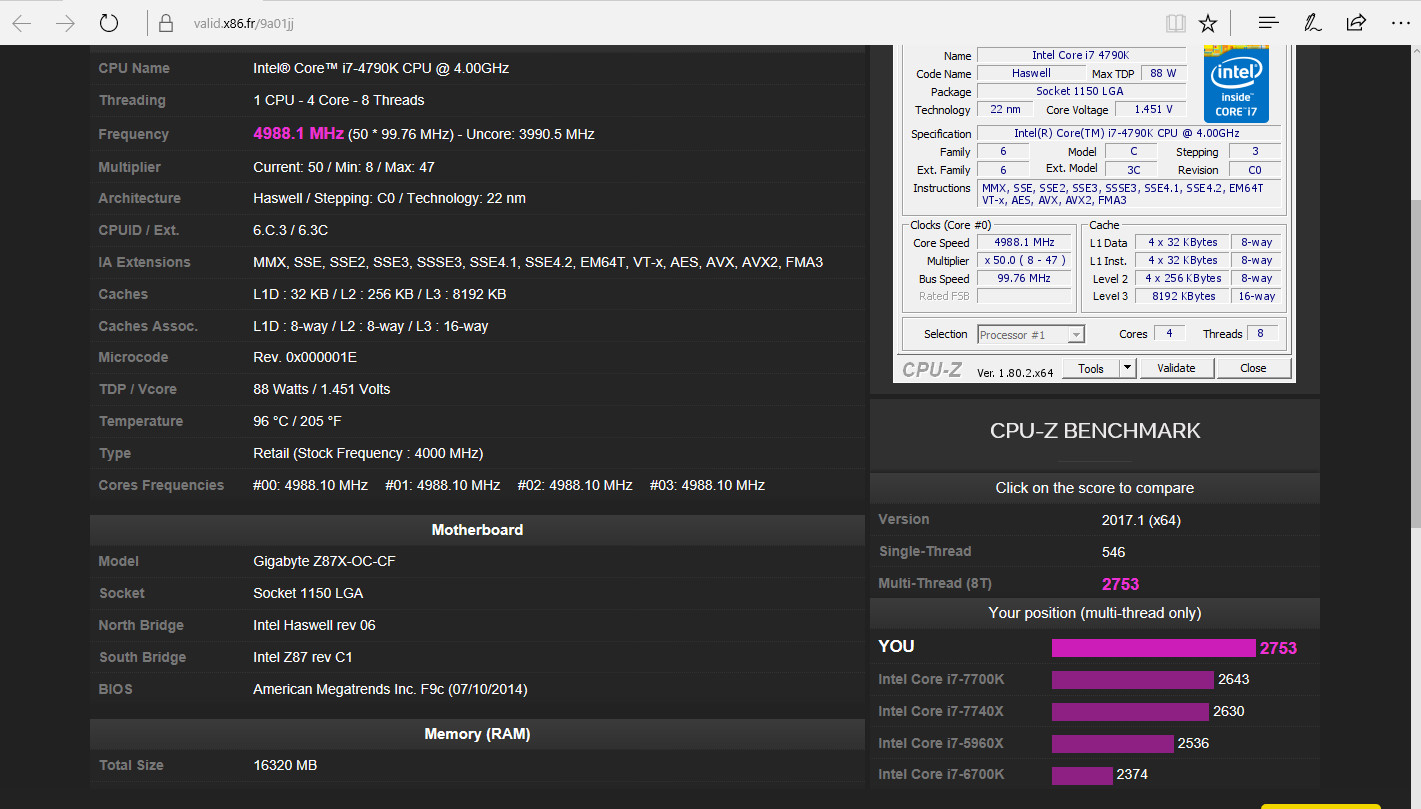Click "Your position (multi-thread only)" header
This screenshot has height=809, width=1421.
(x=1095, y=613)
